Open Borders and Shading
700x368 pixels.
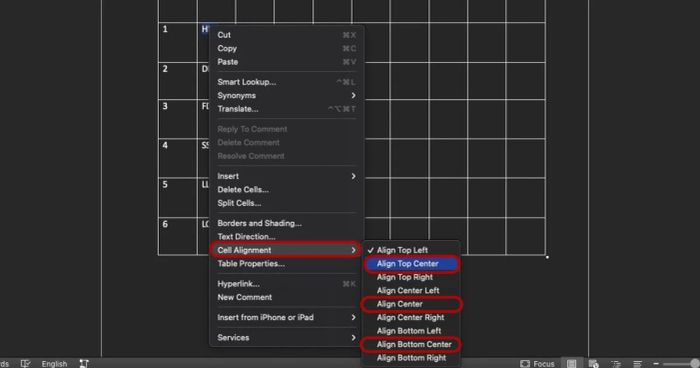pos(287,223)
